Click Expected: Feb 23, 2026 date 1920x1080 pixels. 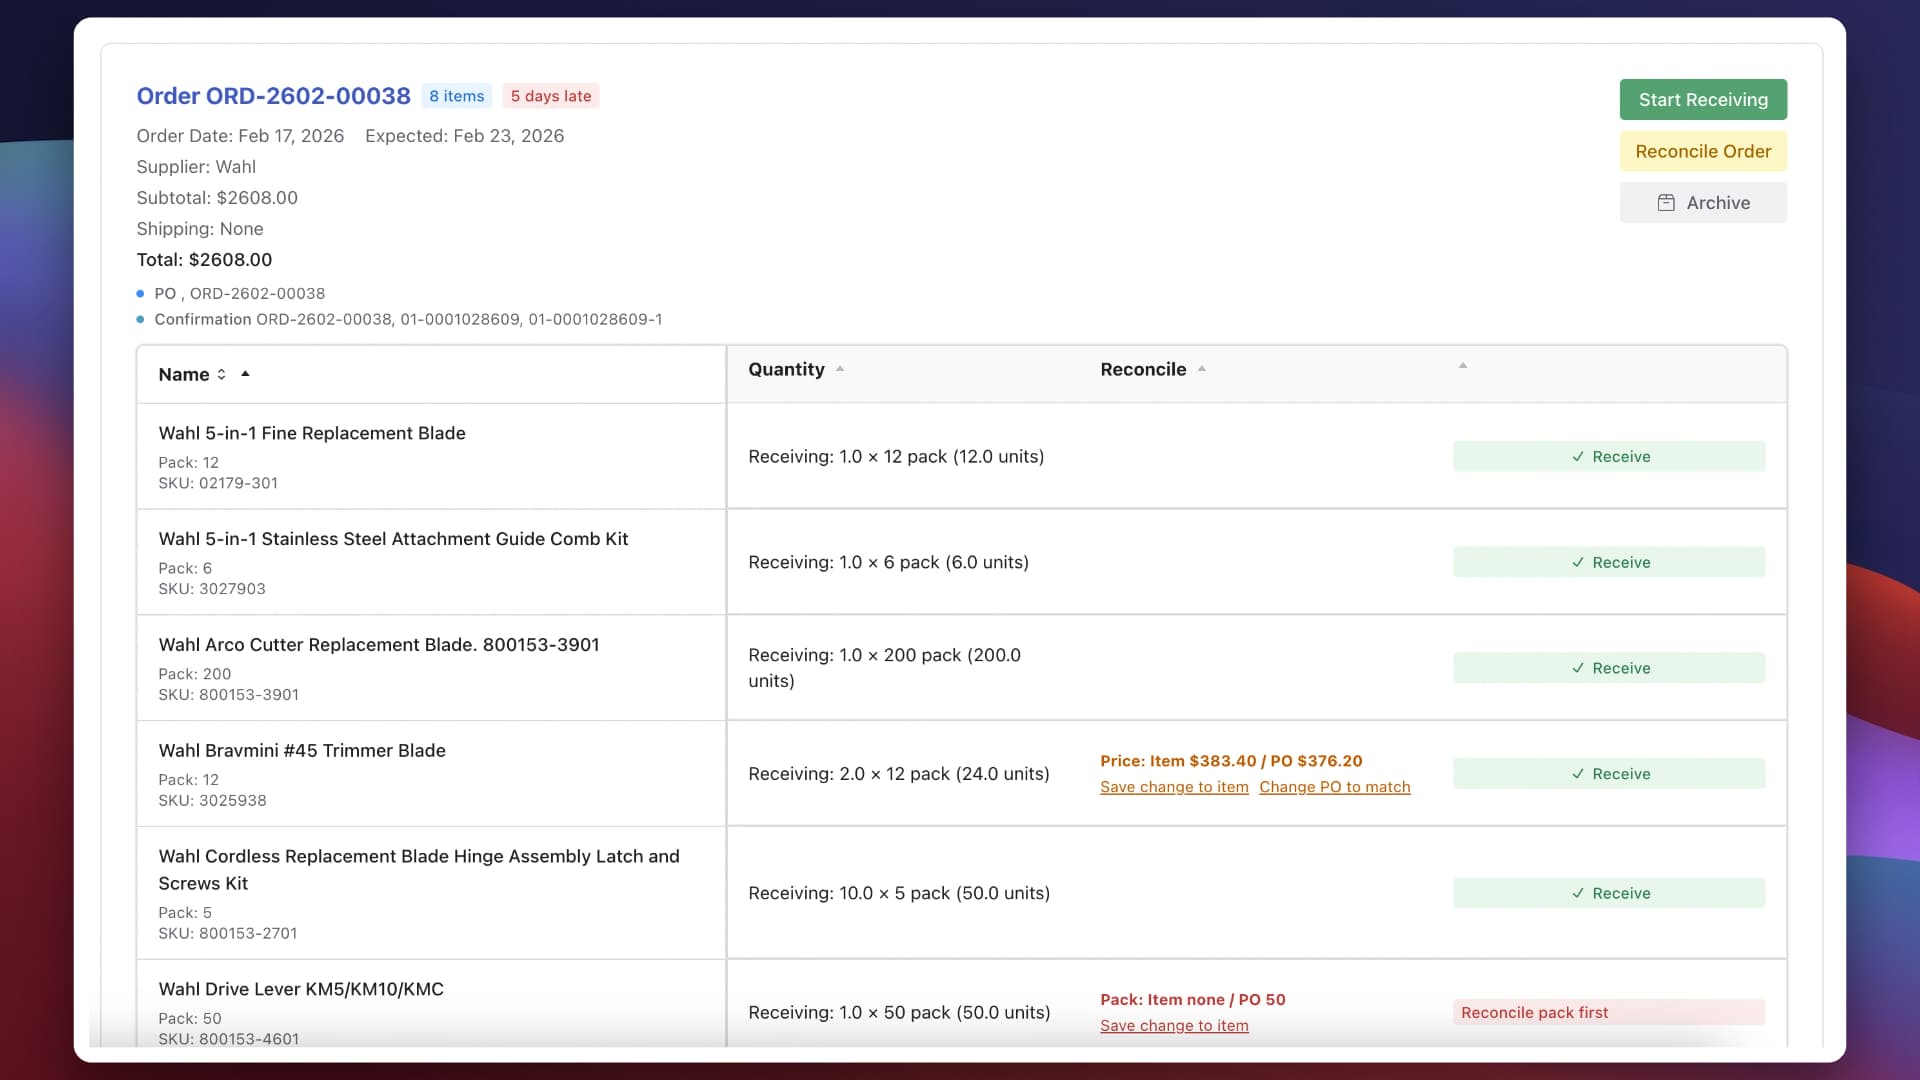[x=464, y=136]
